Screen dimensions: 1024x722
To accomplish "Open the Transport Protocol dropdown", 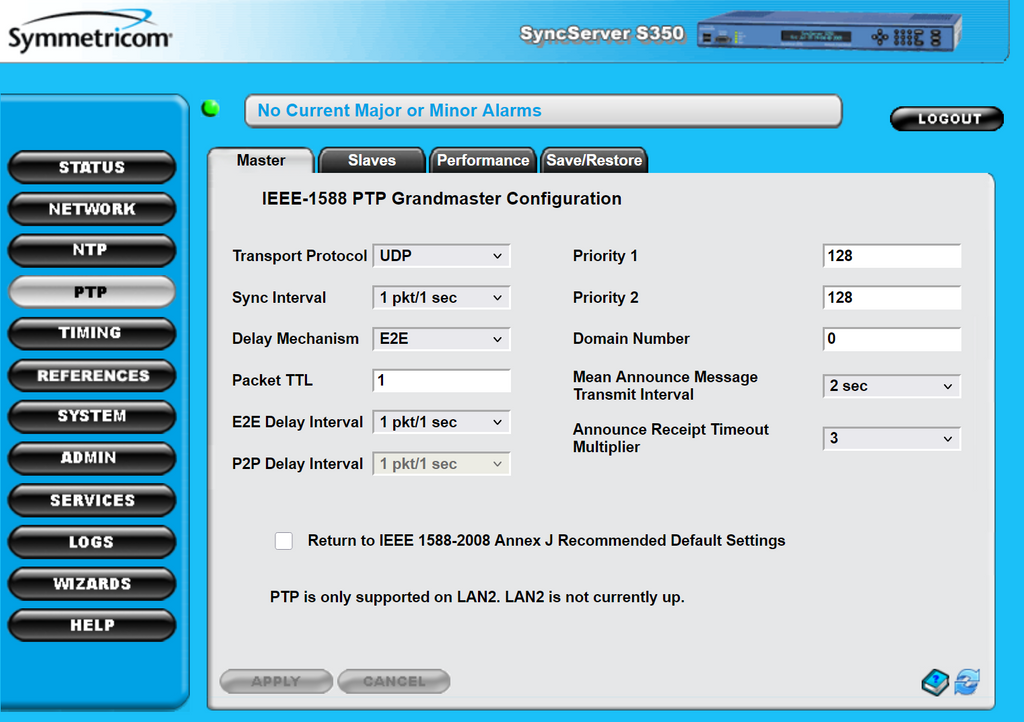I will point(441,256).
